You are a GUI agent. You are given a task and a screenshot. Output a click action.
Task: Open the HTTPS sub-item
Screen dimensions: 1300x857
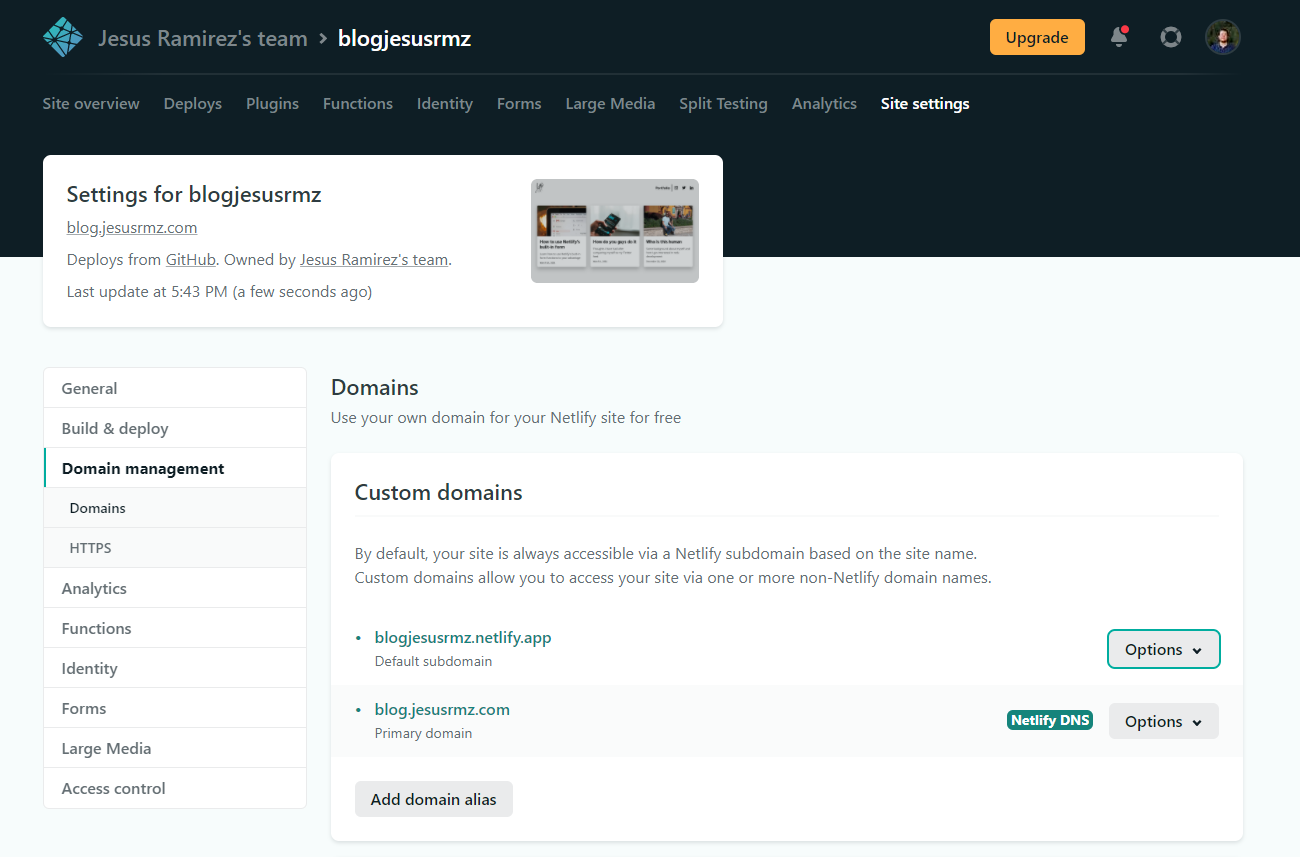click(175, 548)
